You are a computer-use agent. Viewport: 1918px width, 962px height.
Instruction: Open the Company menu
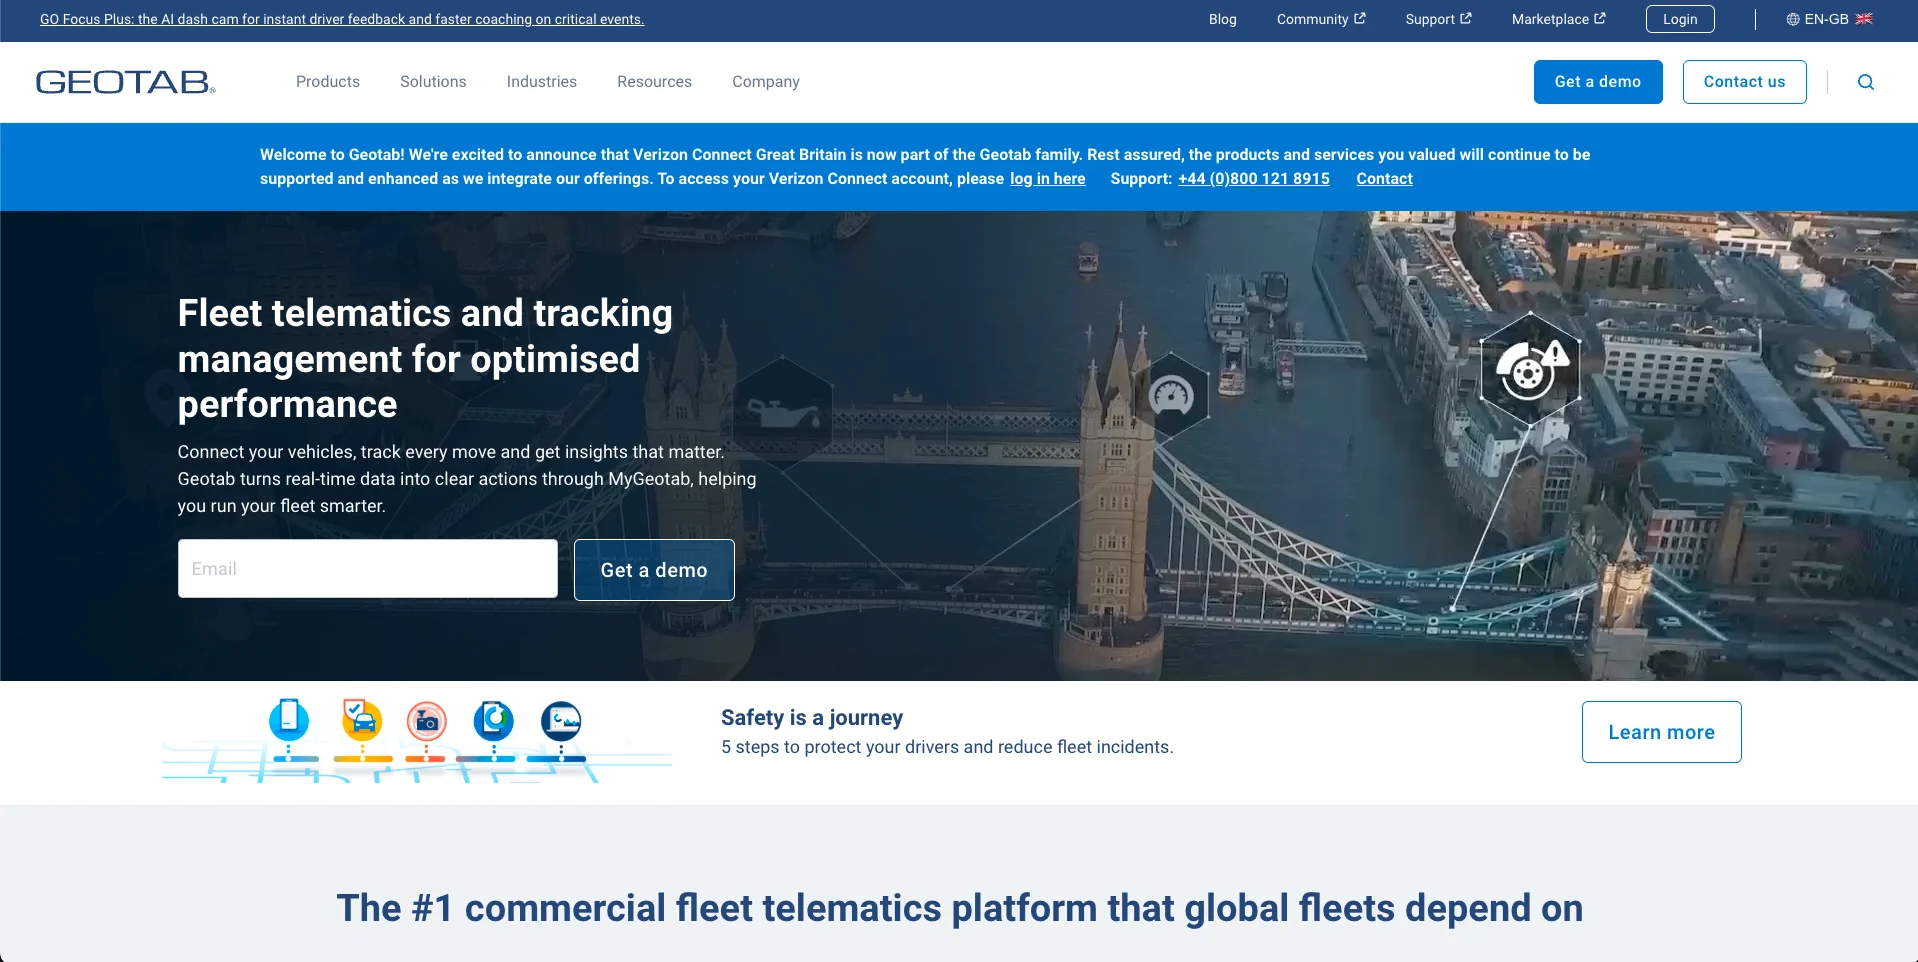coord(766,82)
